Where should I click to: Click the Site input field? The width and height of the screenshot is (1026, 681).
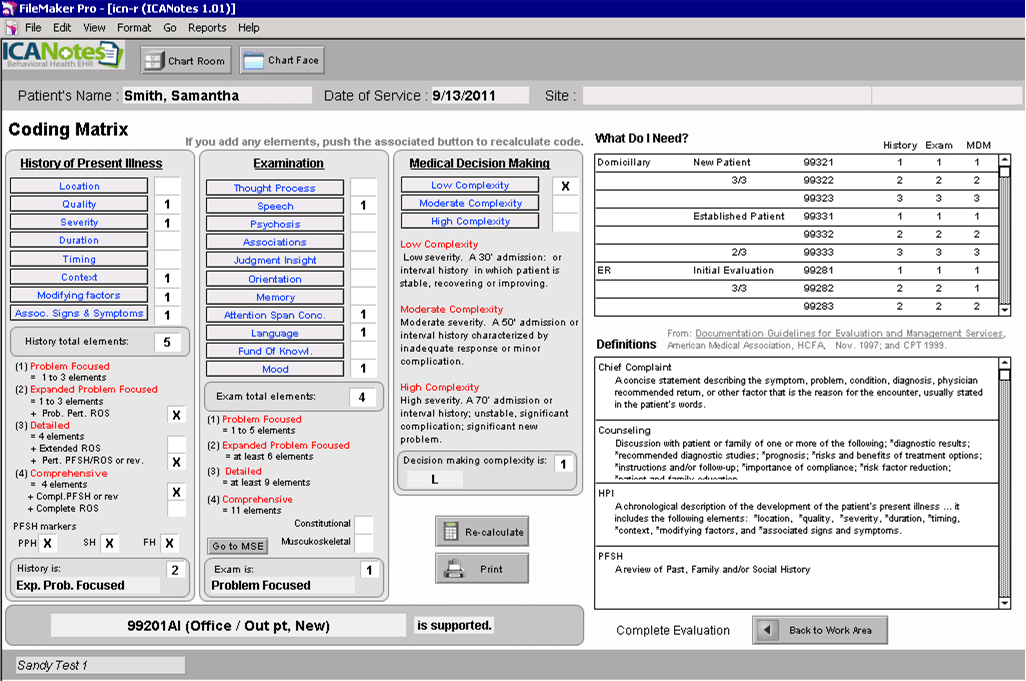(x=725, y=96)
